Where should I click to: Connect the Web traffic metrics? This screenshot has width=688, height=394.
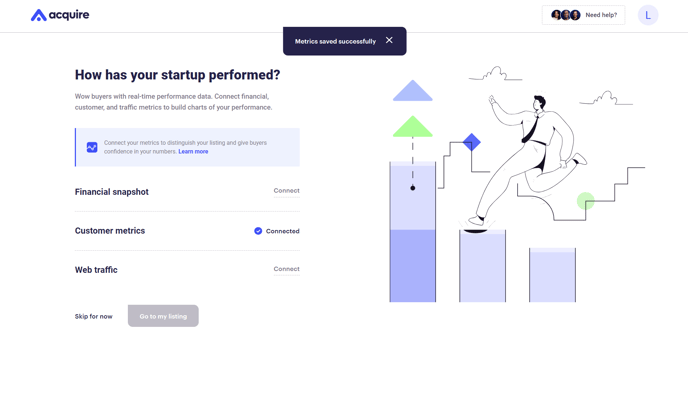point(287,269)
